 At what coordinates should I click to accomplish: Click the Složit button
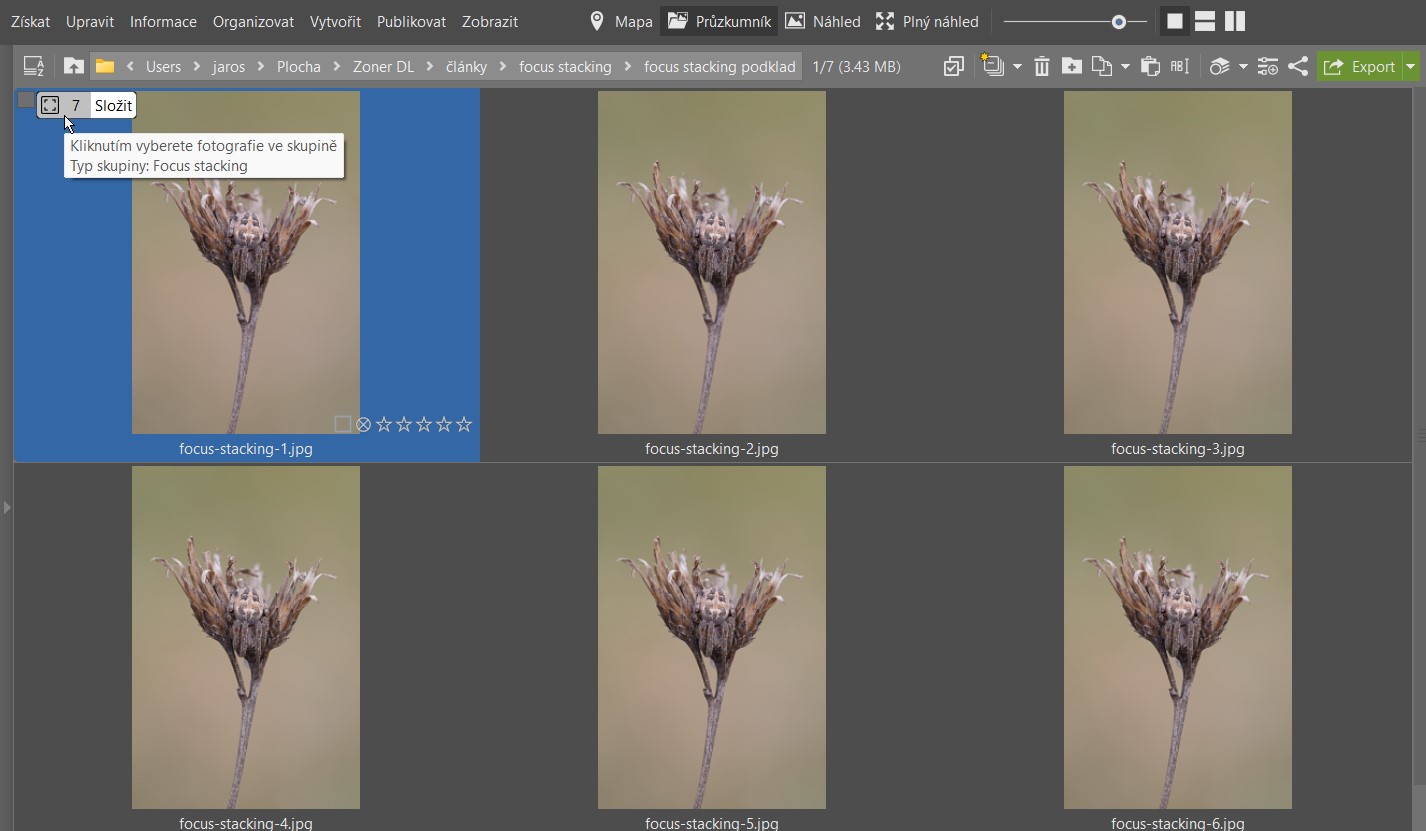(113, 105)
